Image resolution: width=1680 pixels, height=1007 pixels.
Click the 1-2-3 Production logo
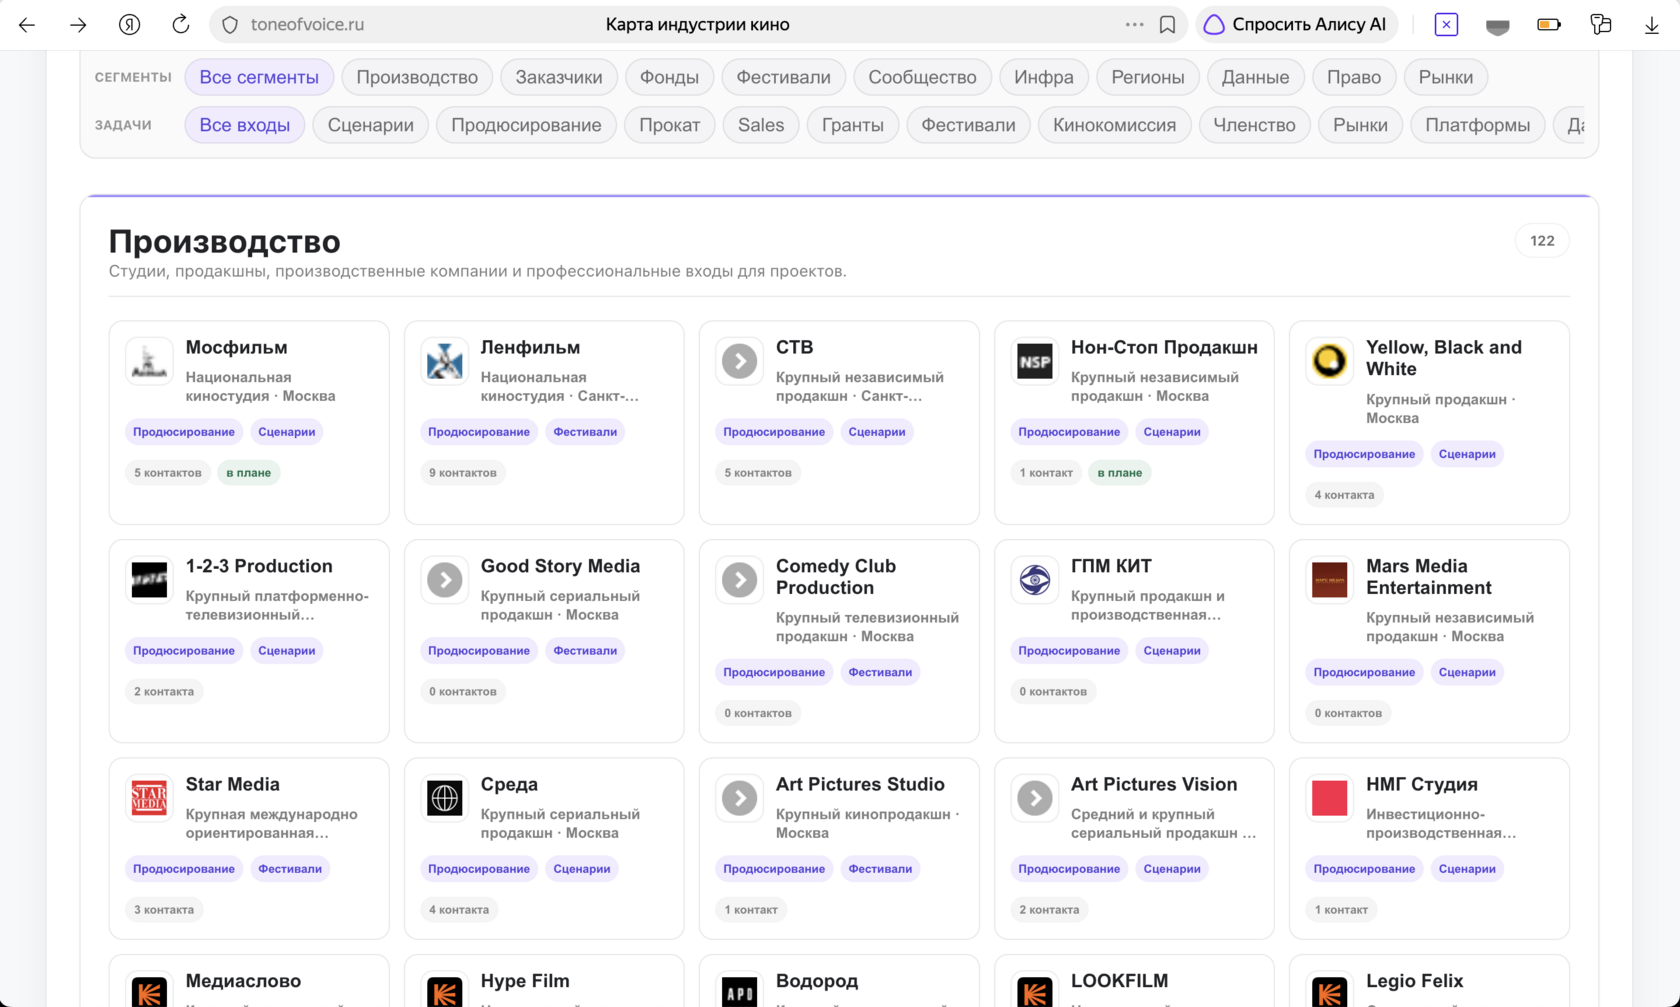tap(149, 580)
